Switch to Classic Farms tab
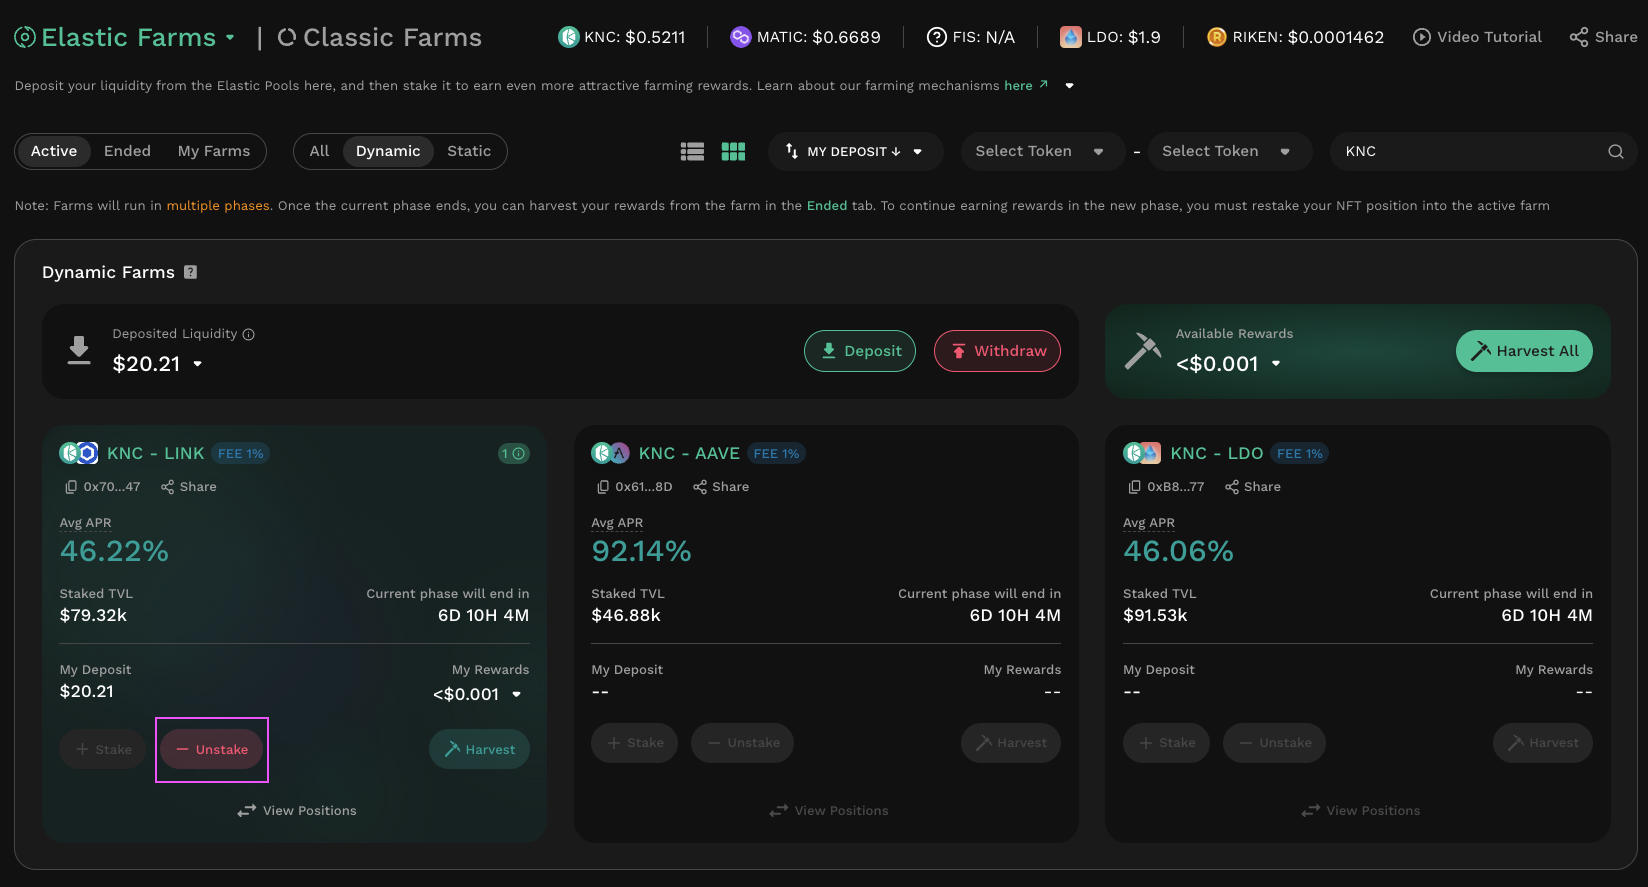1648x887 pixels. coord(380,38)
